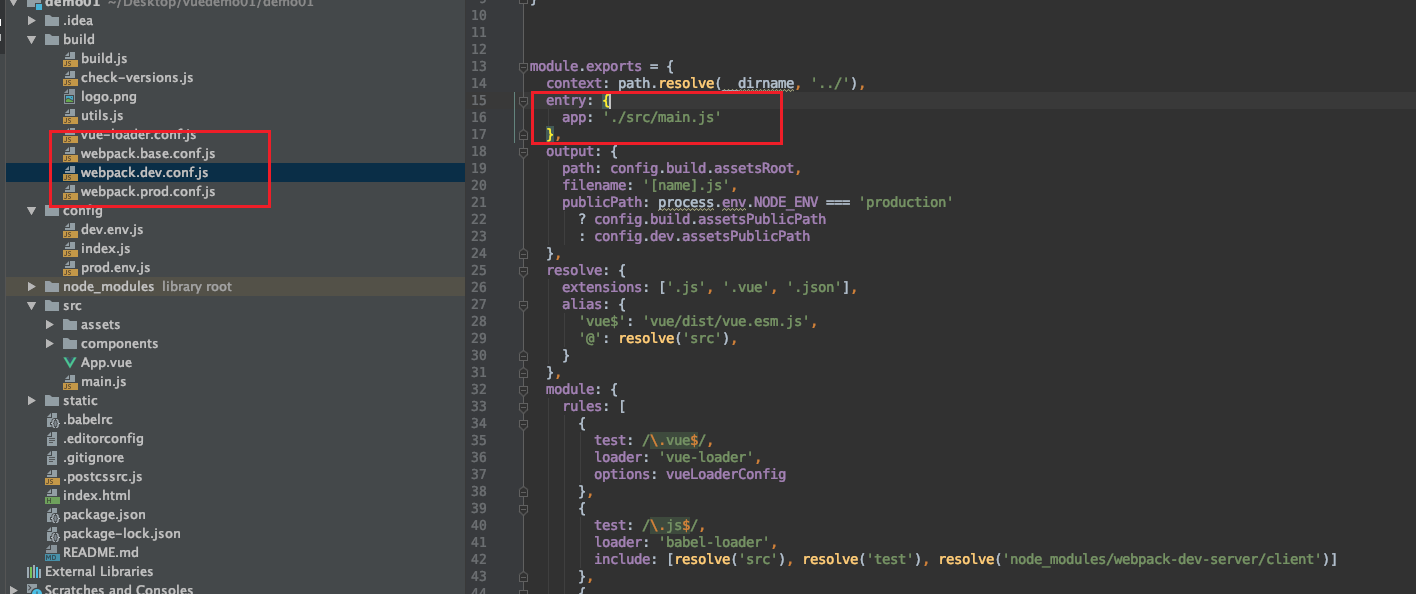Image resolution: width=1416 pixels, height=594 pixels.
Task: Click the webpack.prod.conf.js file icon
Action: coord(70,192)
